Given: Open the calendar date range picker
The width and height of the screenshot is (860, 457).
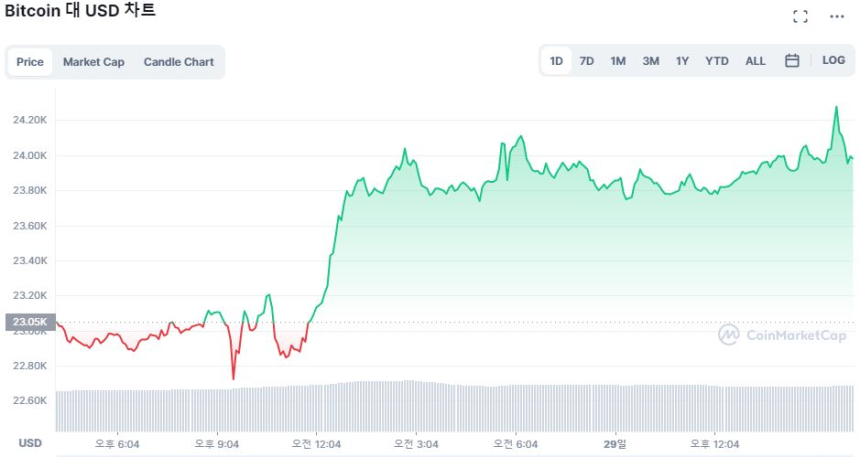Looking at the screenshot, I should tap(791, 61).
